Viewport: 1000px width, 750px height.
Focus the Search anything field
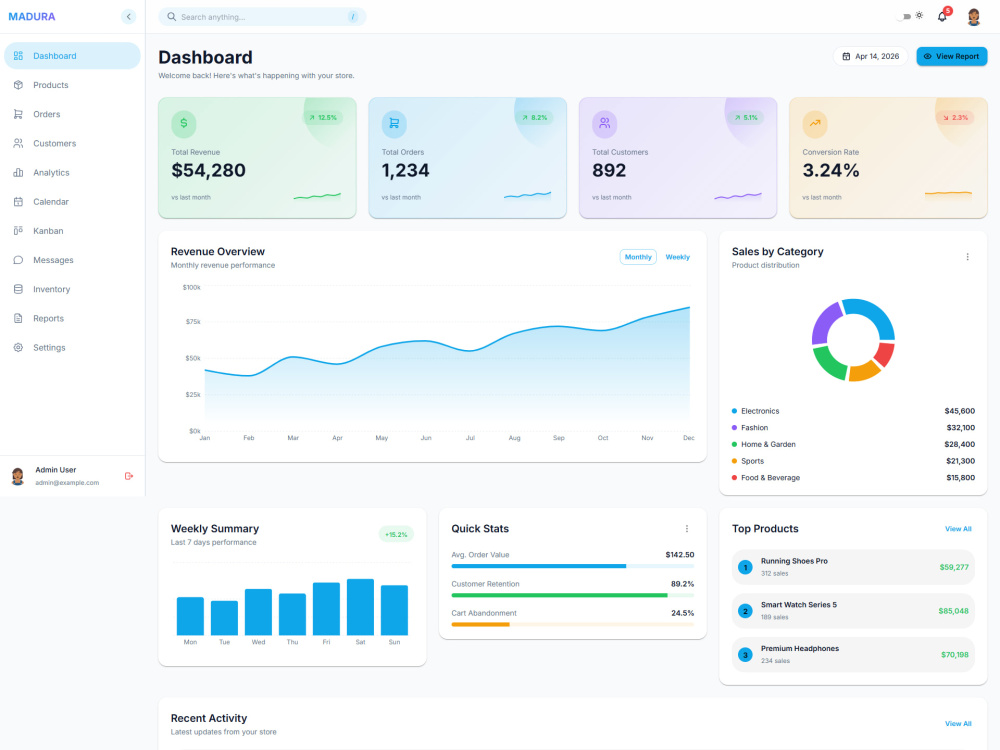262,17
